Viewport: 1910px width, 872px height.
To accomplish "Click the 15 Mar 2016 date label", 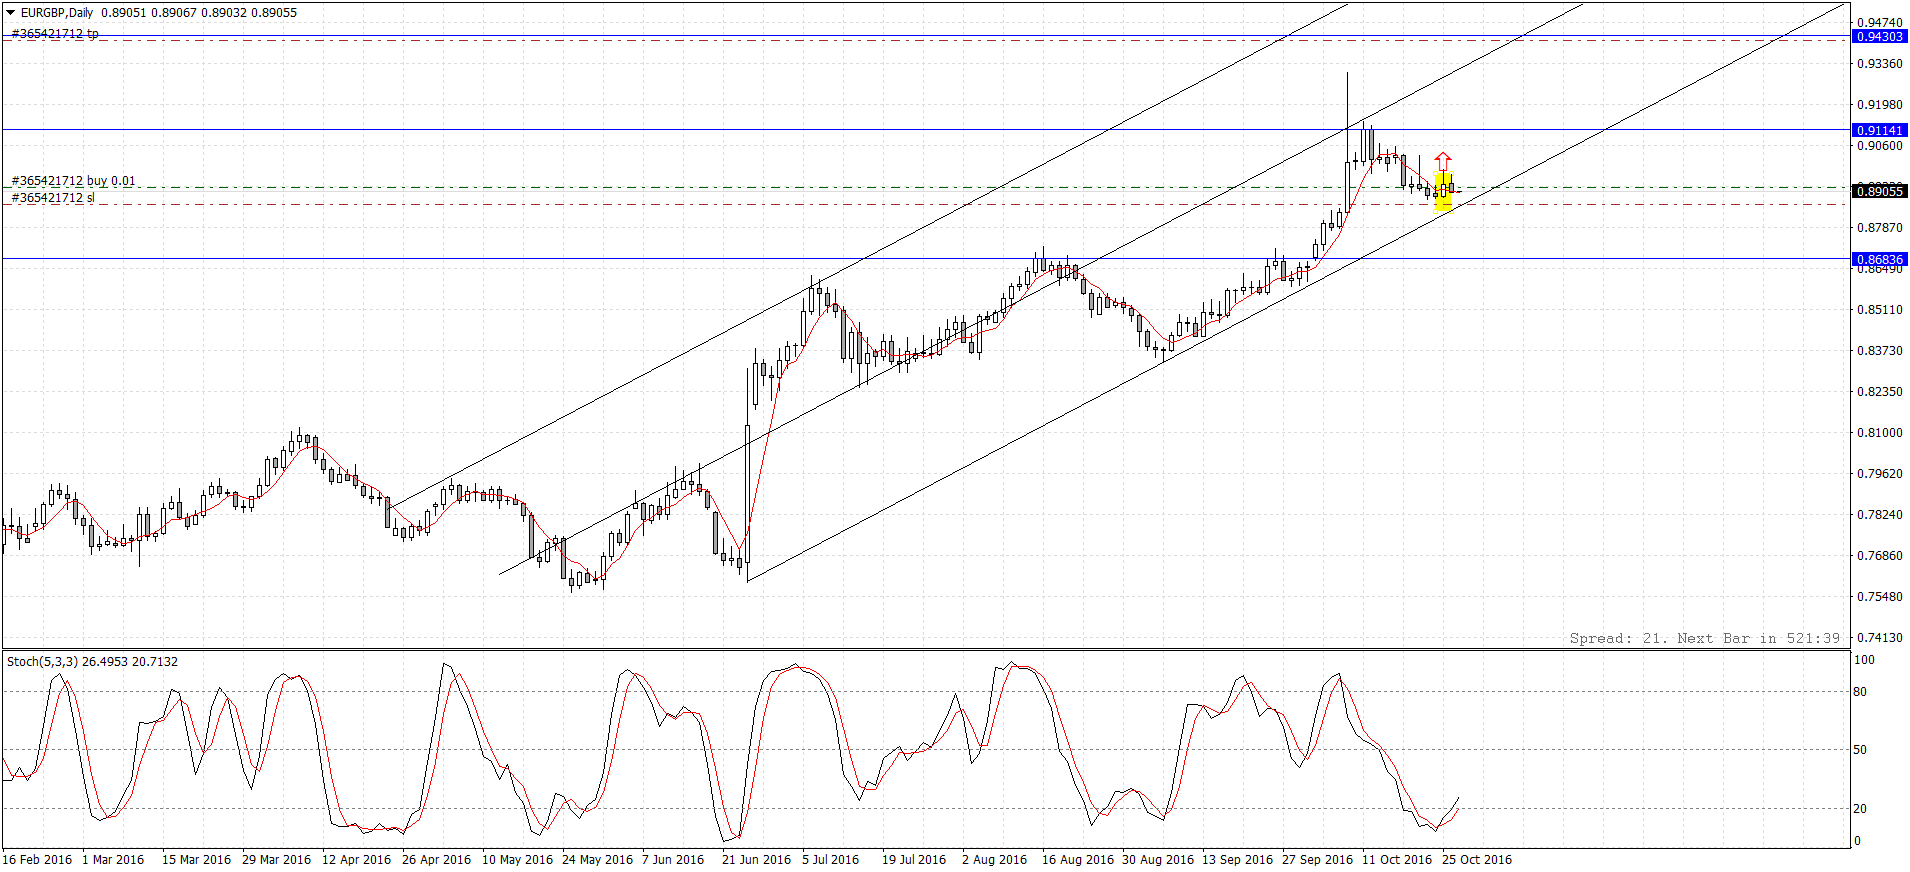I will click(x=196, y=860).
